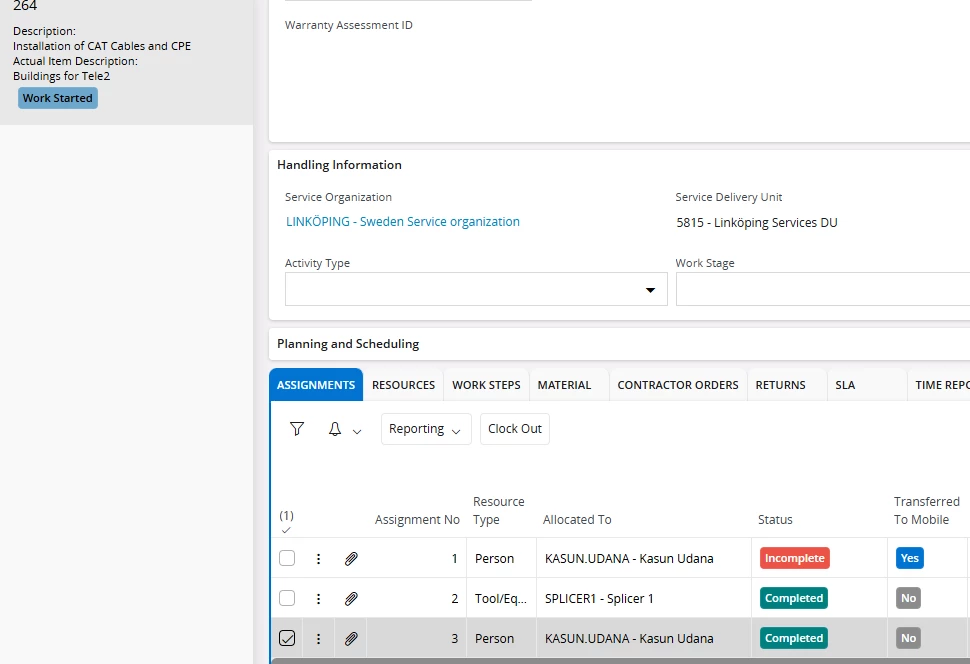Viewport: 970px width, 664px height.
Task: Click inside the Work Stage field
Action: click(820, 289)
